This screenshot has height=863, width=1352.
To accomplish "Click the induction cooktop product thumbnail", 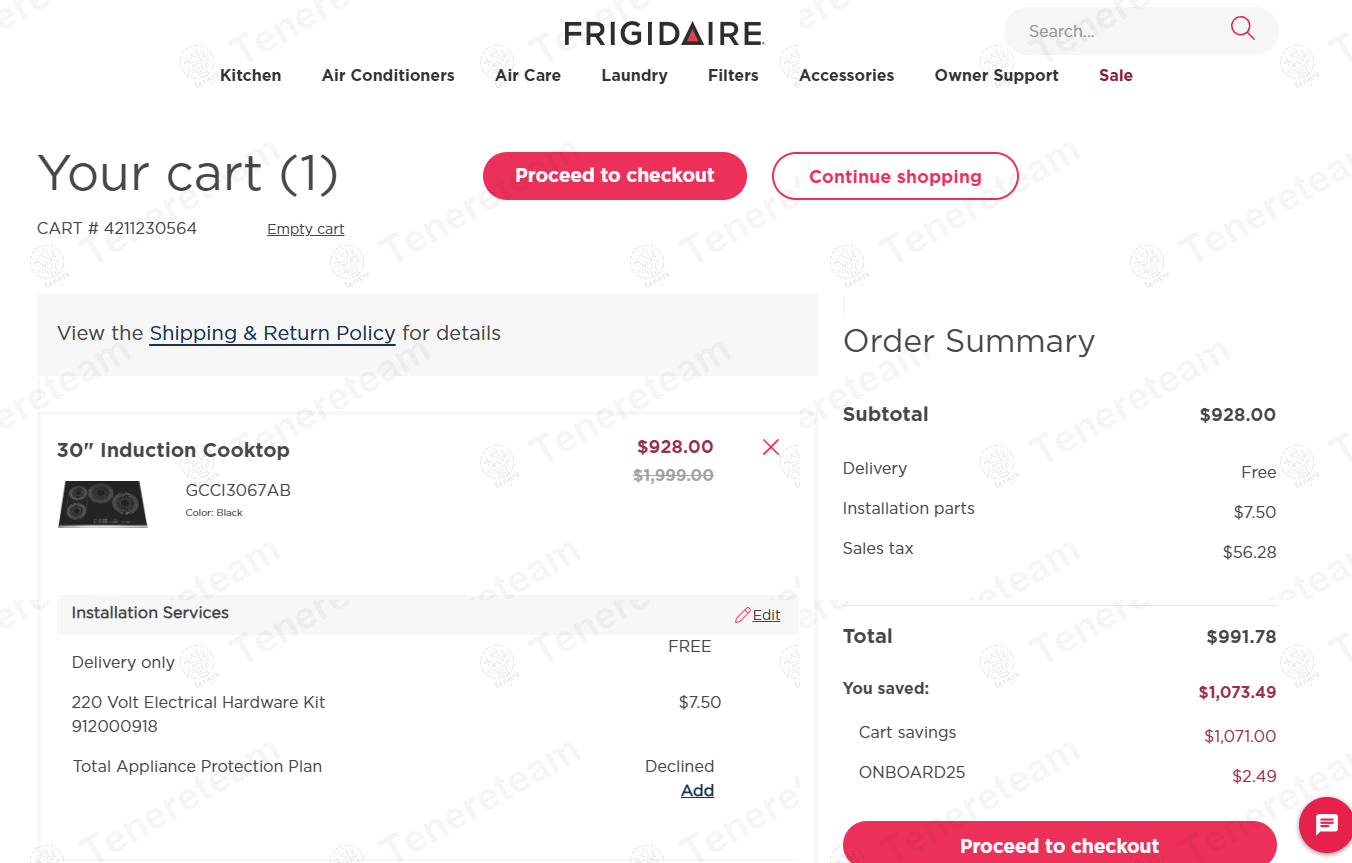I will tap(103, 504).
